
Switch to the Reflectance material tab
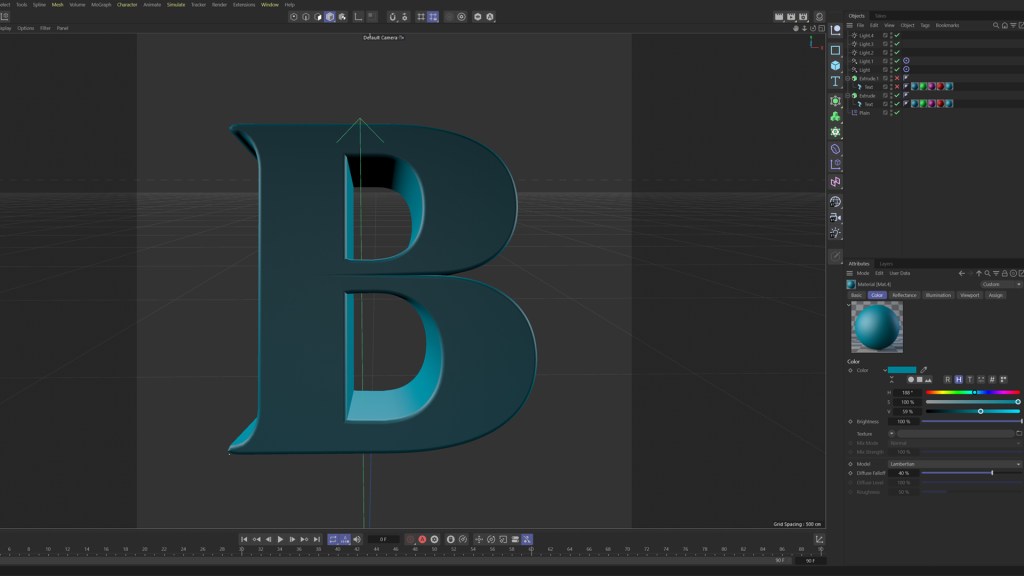point(904,295)
